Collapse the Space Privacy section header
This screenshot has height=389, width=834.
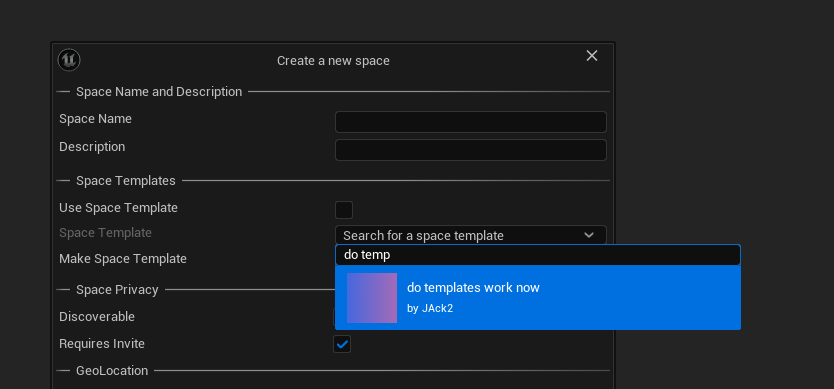117,289
